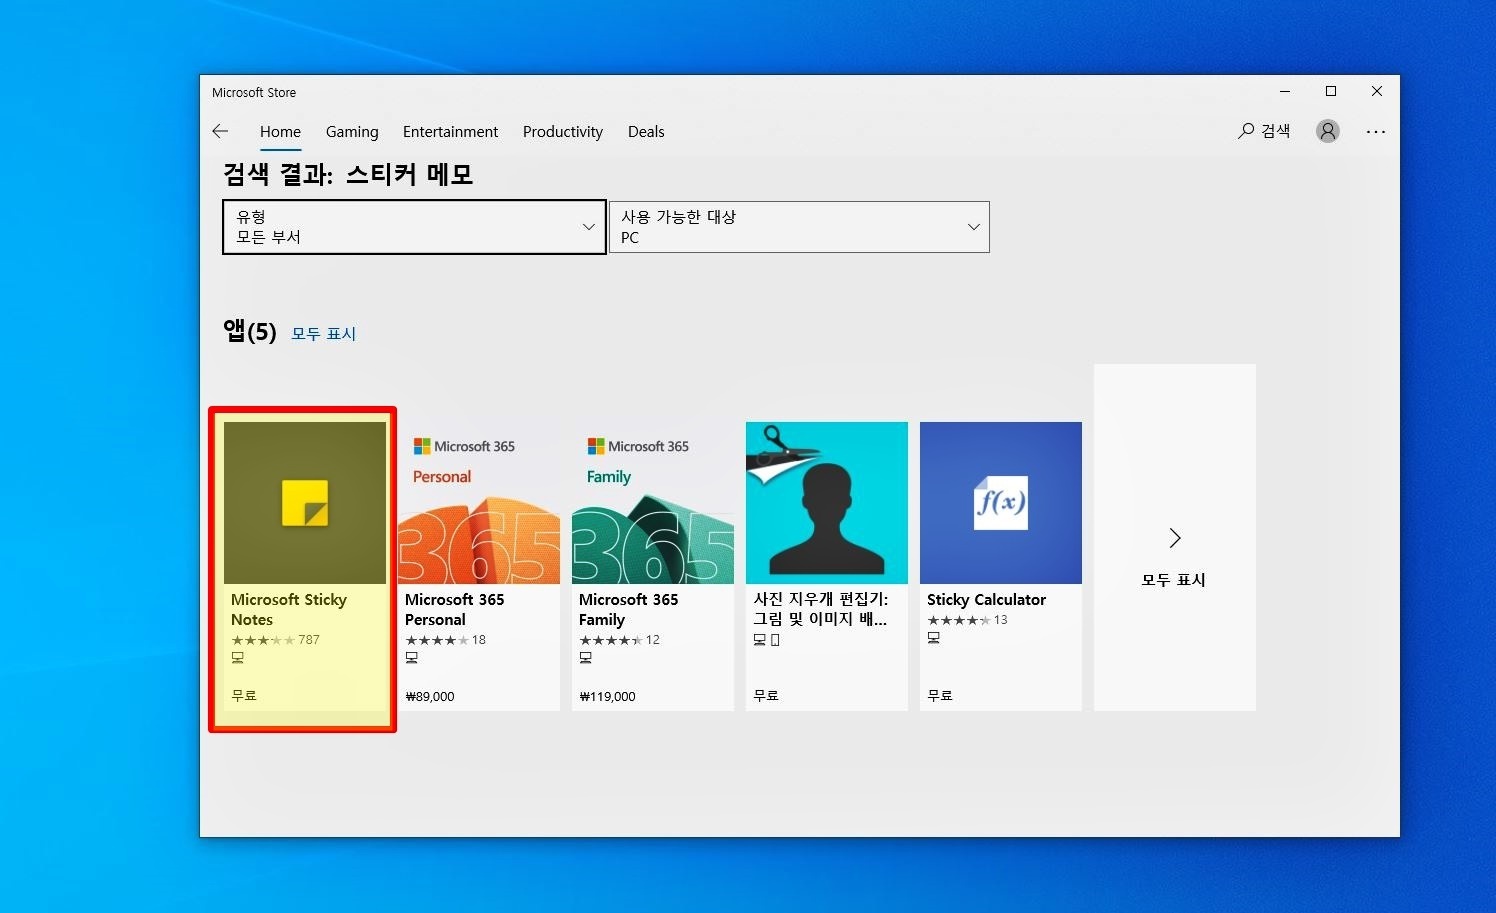Click 모두 표시 text on the end card
Image resolution: width=1496 pixels, height=913 pixels.
[x=1174, y=580]
